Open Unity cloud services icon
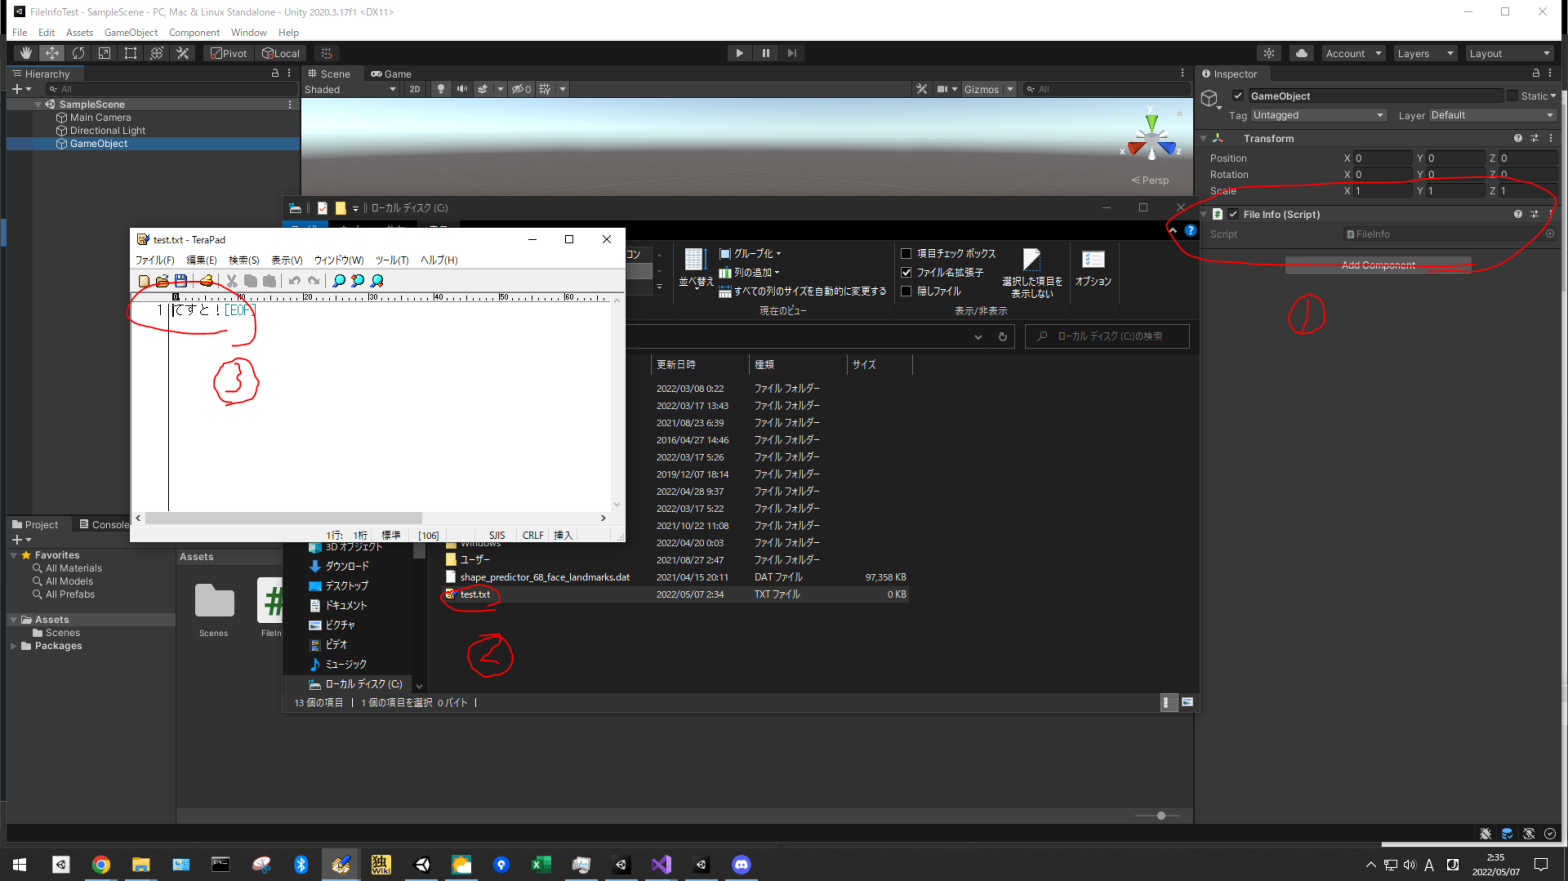This screenshot has height=881, width=1568. [x=1301, y=53]
